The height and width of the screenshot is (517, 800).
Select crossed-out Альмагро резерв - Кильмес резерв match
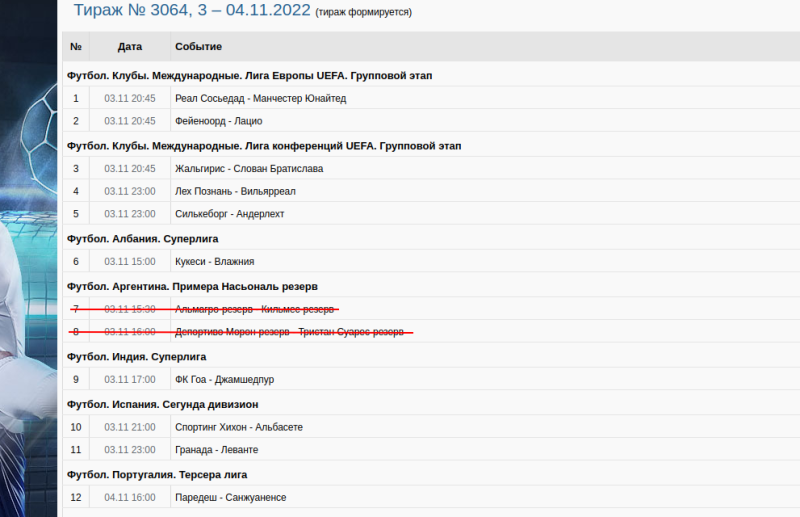click(254, 309)
